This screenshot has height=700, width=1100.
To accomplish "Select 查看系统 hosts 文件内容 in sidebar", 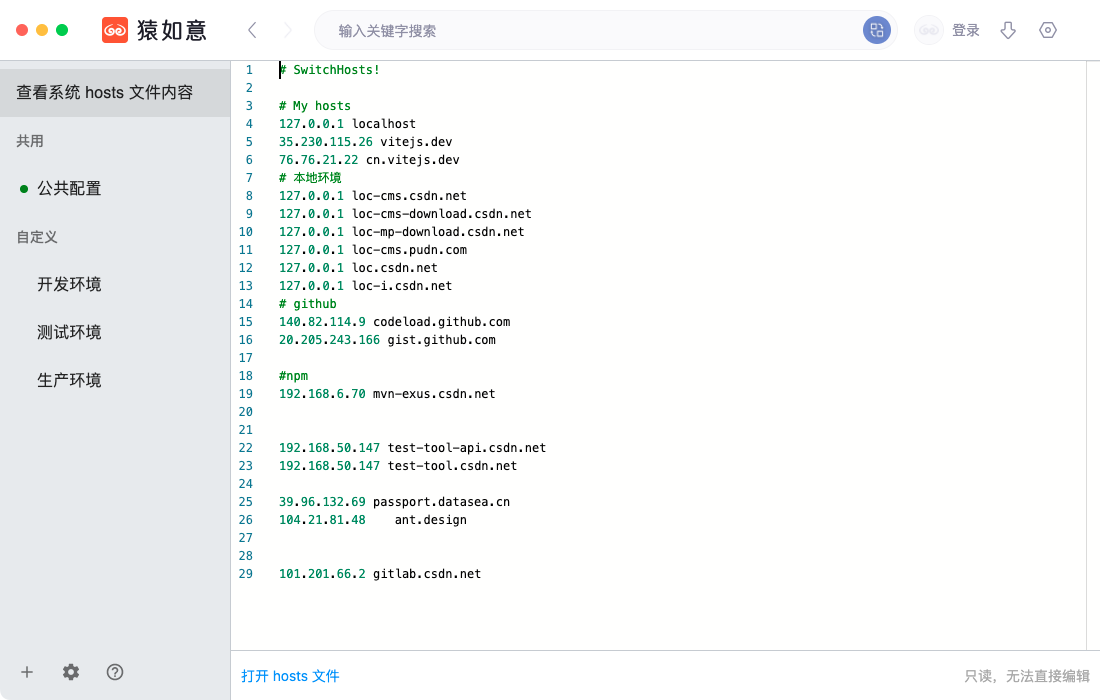I will tap(115, 93).
